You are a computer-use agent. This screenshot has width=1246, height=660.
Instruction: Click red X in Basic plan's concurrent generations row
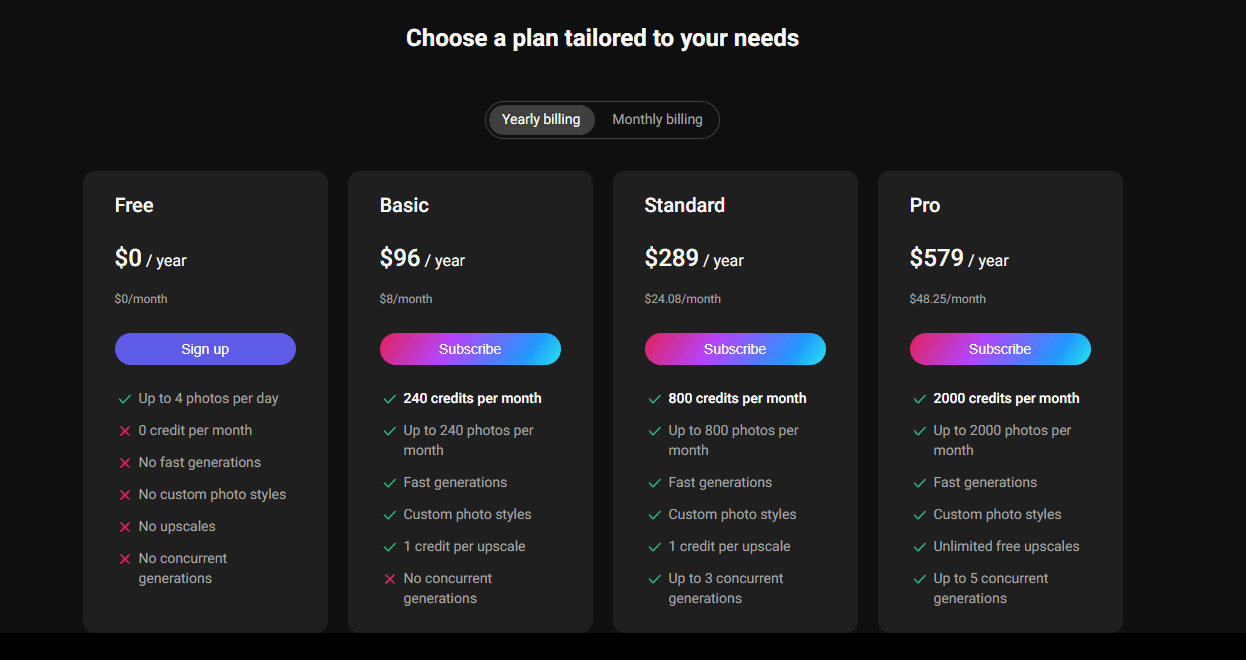pyautogui.click(x=390, y=579)
